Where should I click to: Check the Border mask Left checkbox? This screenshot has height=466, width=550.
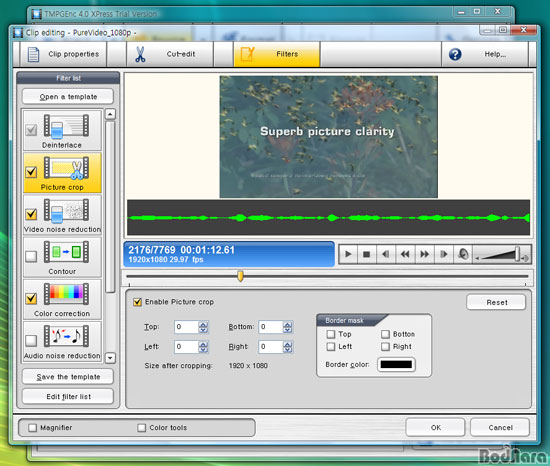click(331, 346)
